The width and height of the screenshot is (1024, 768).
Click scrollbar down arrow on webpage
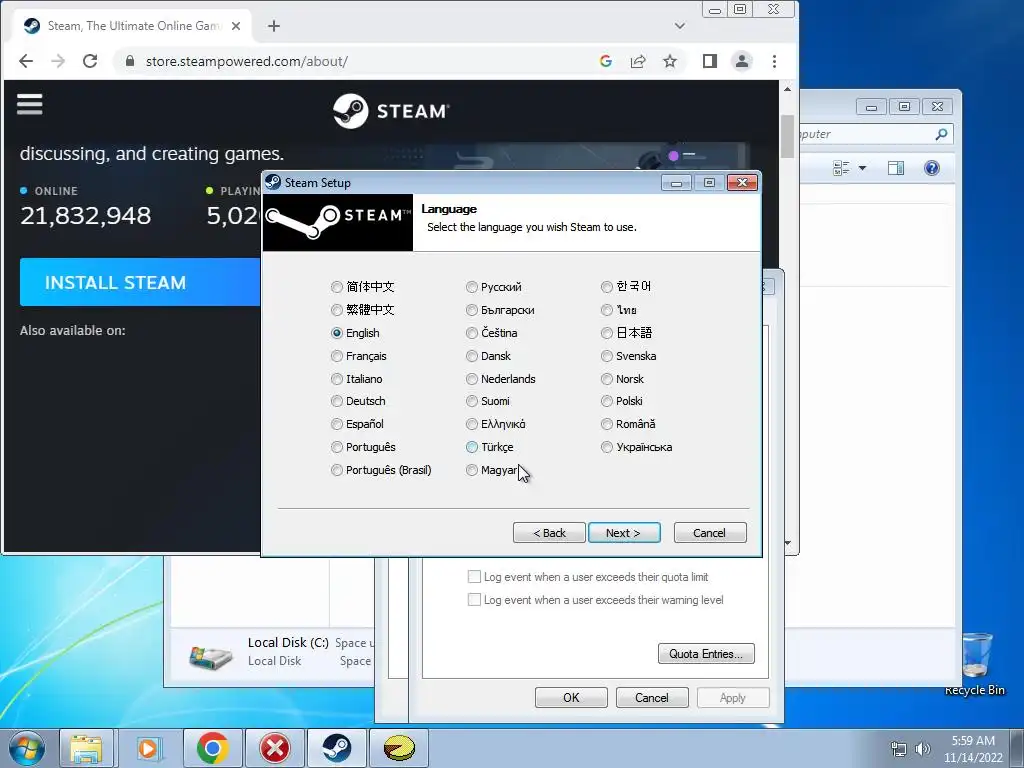coord(788,543)
